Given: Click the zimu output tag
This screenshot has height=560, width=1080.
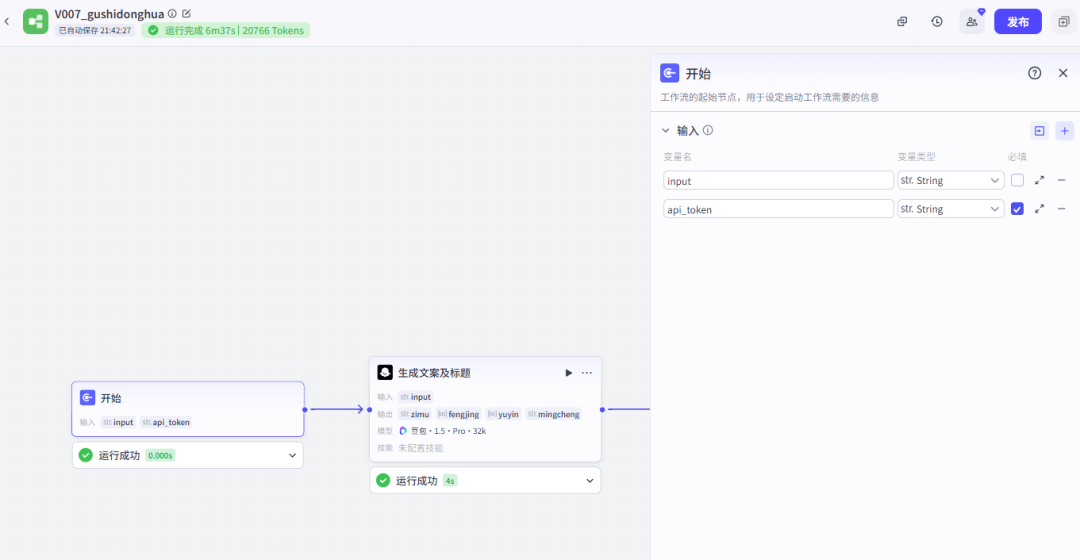Looking at the screenshot, I should (415, 414).
